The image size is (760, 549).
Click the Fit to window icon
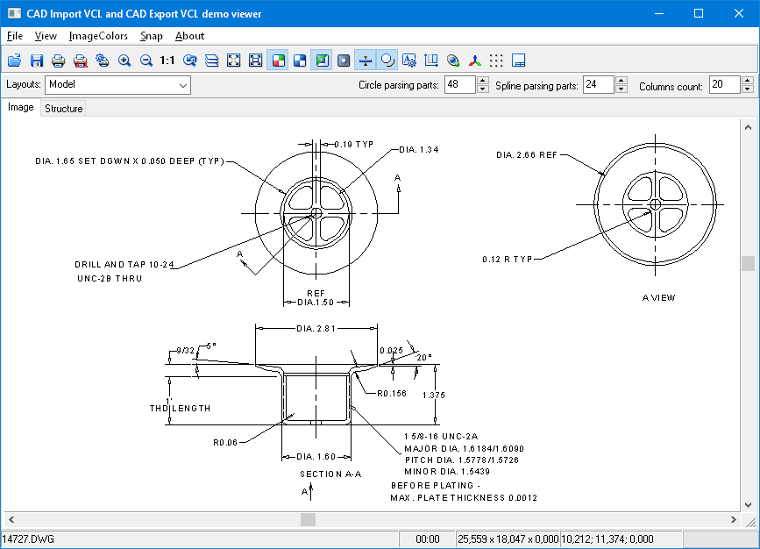pos(233,60)
